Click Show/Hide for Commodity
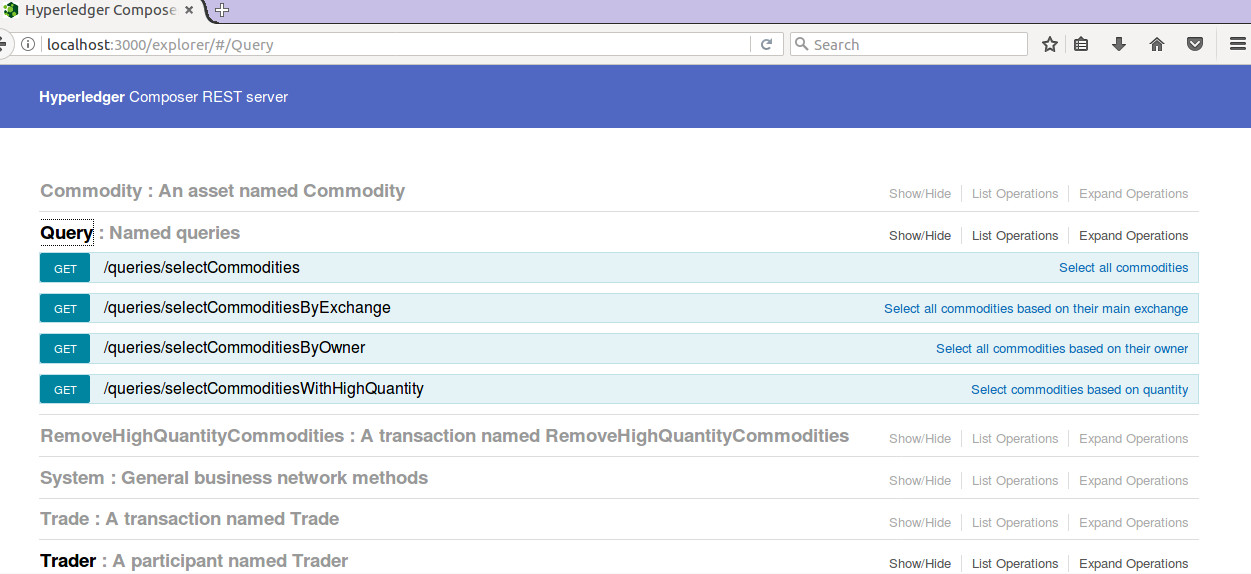Screen dimensions: 1251x574 pyautogui.click(x=920, y=194)
